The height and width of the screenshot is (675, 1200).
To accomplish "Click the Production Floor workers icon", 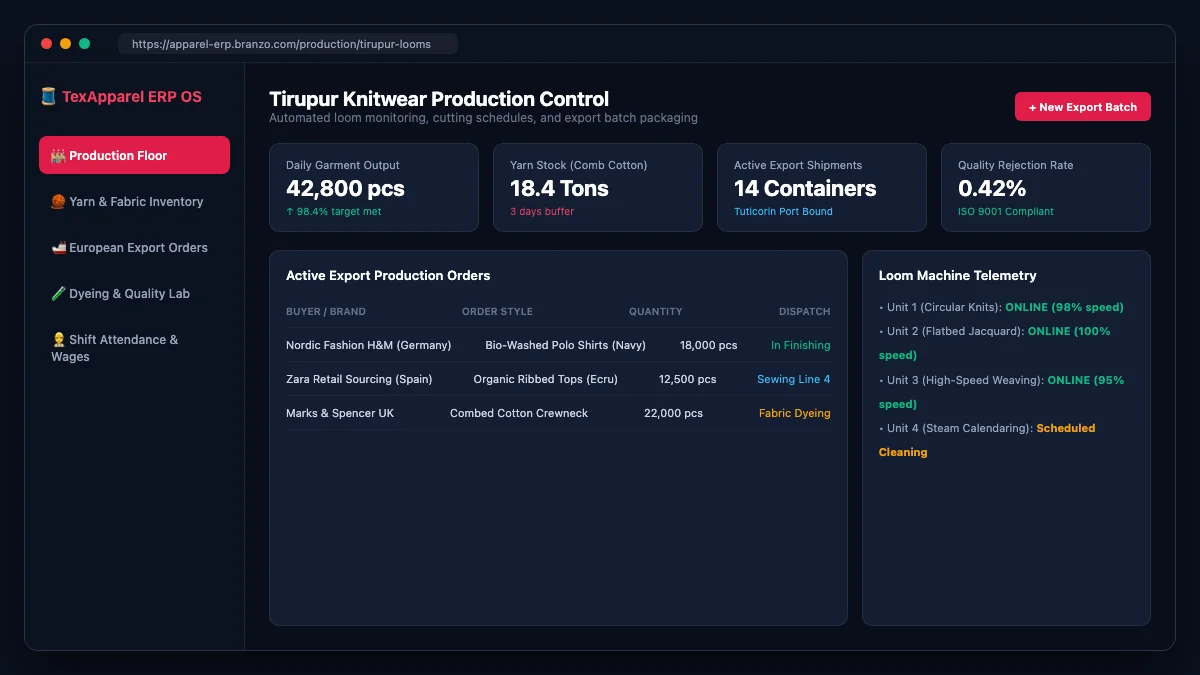I will tap(58, 156).
